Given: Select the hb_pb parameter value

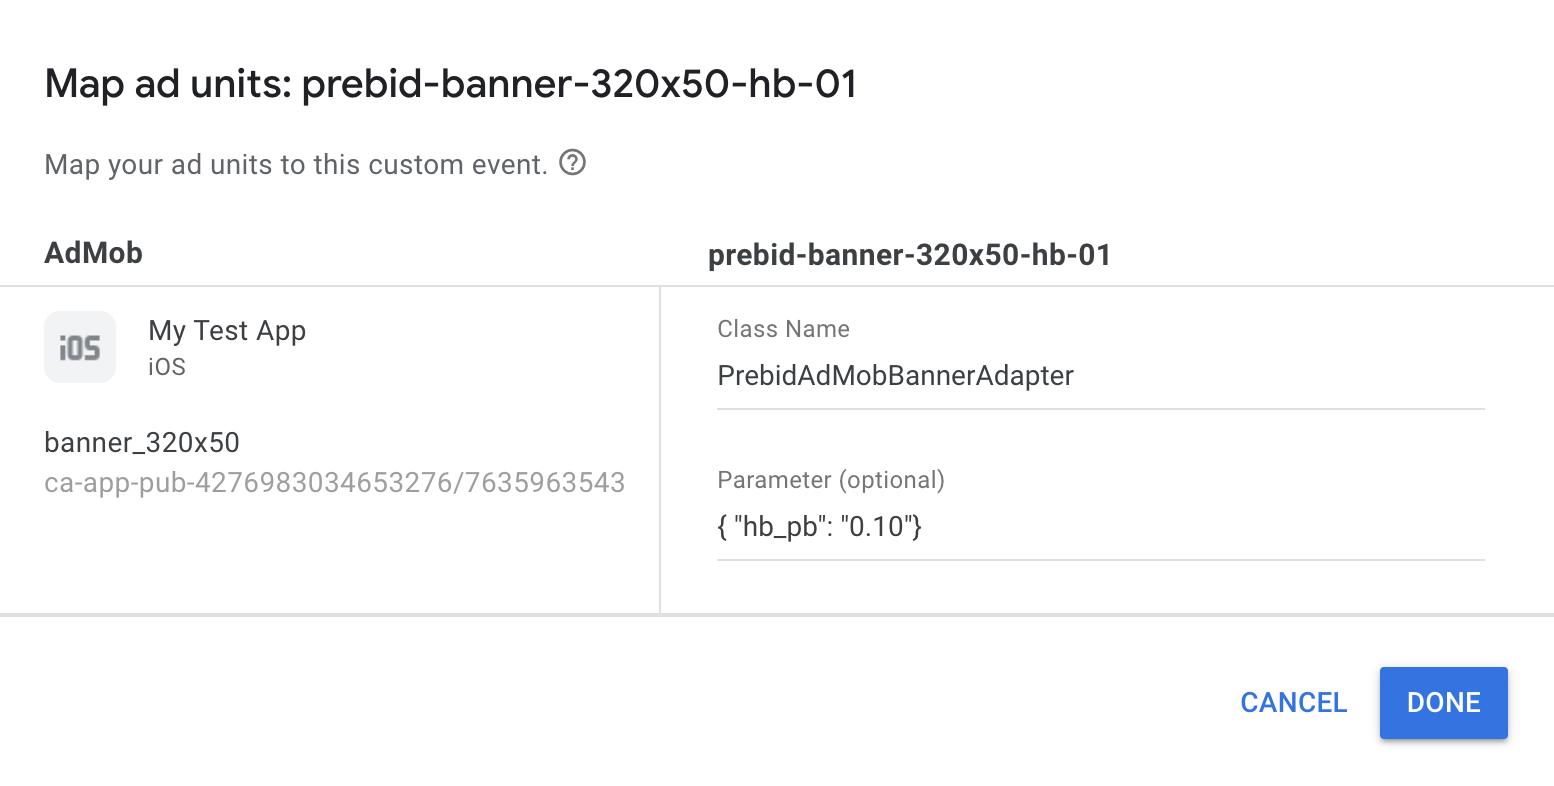Looking at the screenshot, I should coord(820,526).
